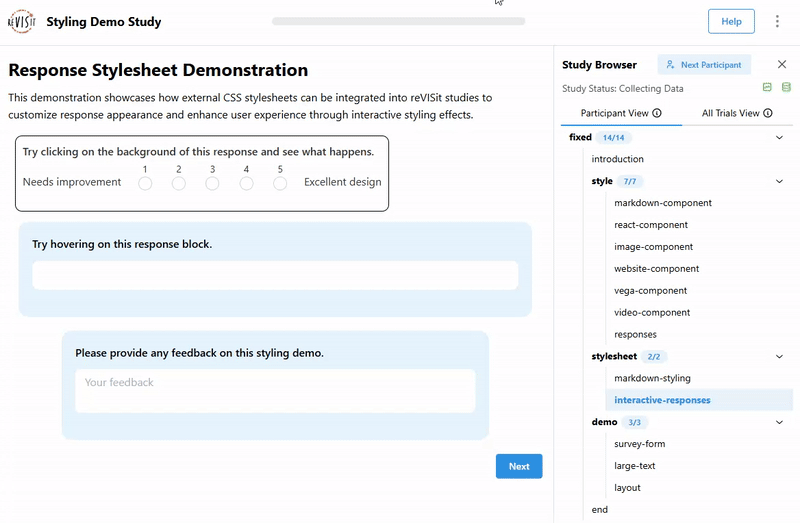
Task: Click the Needs improvement label
Action: pos(72,182)
